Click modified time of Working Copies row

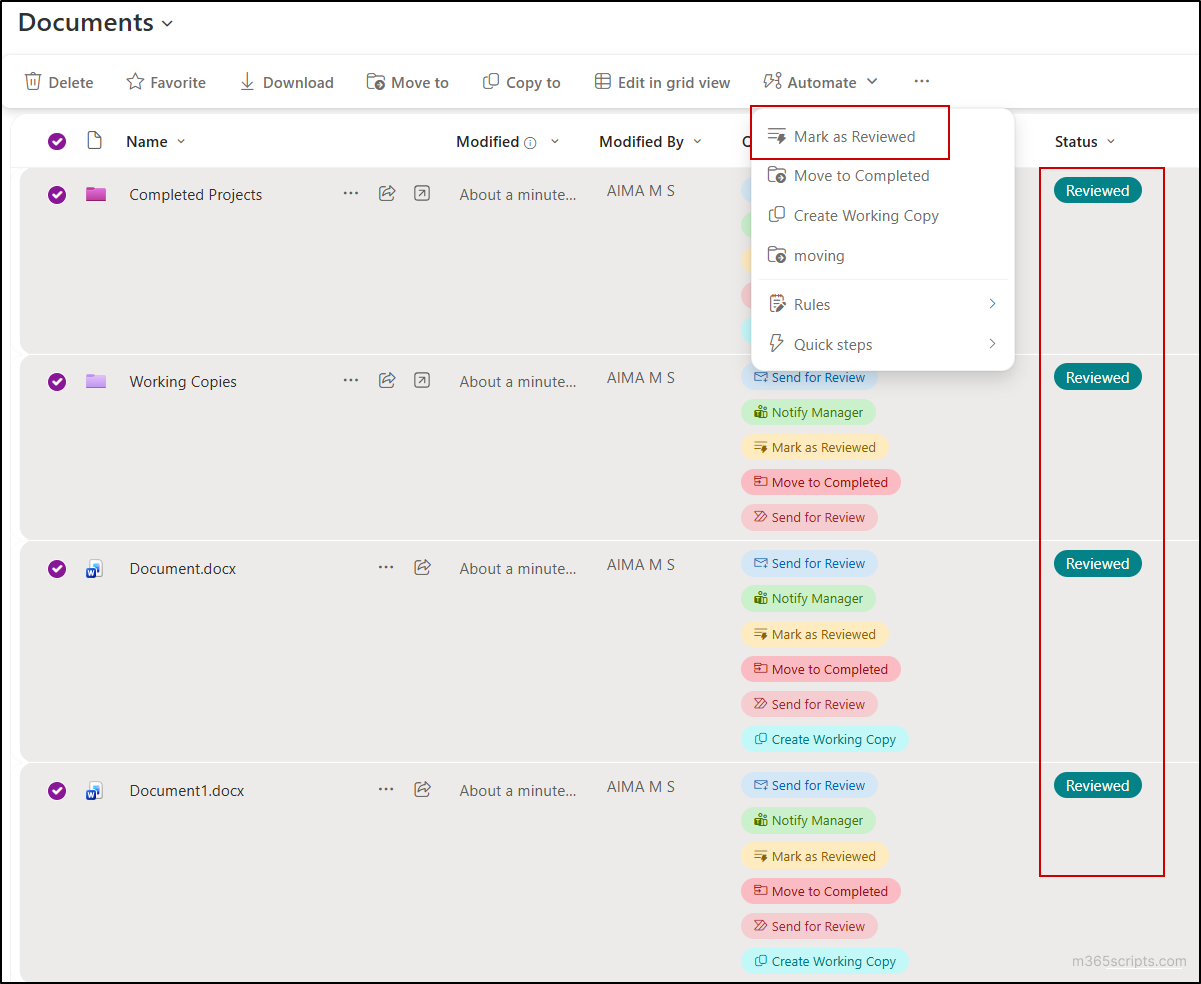518,381
